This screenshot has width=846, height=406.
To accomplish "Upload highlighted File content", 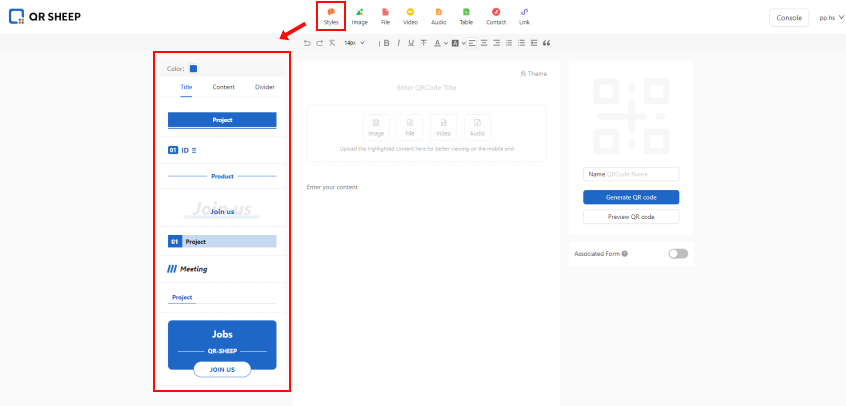I will click(410, 127).
